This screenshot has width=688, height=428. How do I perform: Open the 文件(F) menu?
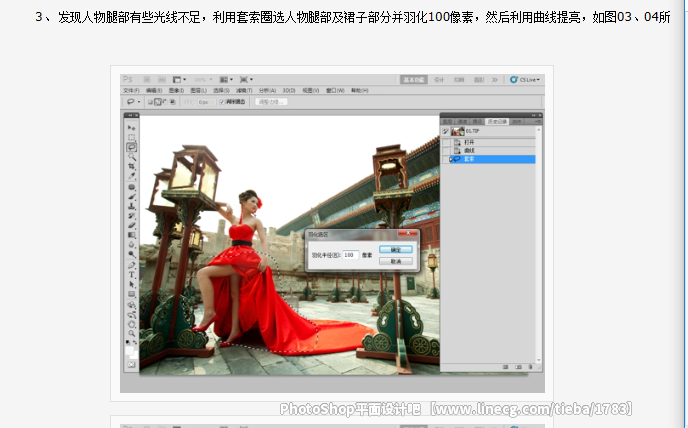click(x=131, y=91)
